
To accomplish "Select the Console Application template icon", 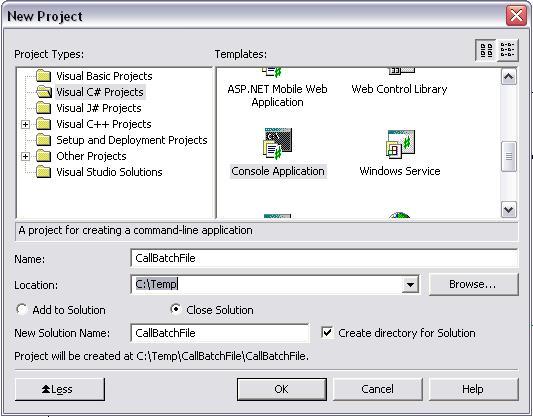I will [278, 143].
